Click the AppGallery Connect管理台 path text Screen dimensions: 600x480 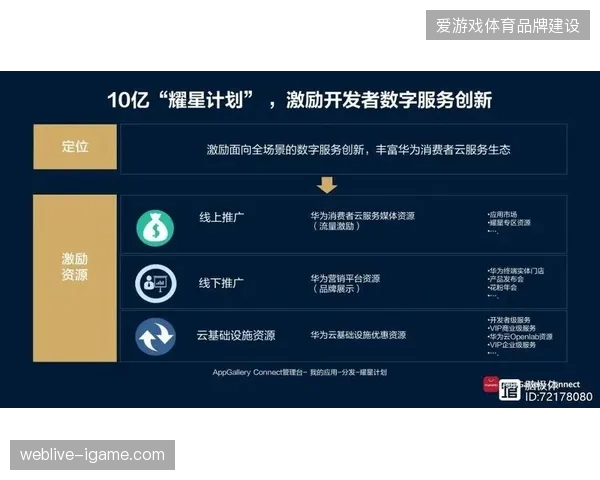pyautogui.click(x=300, y=372)
